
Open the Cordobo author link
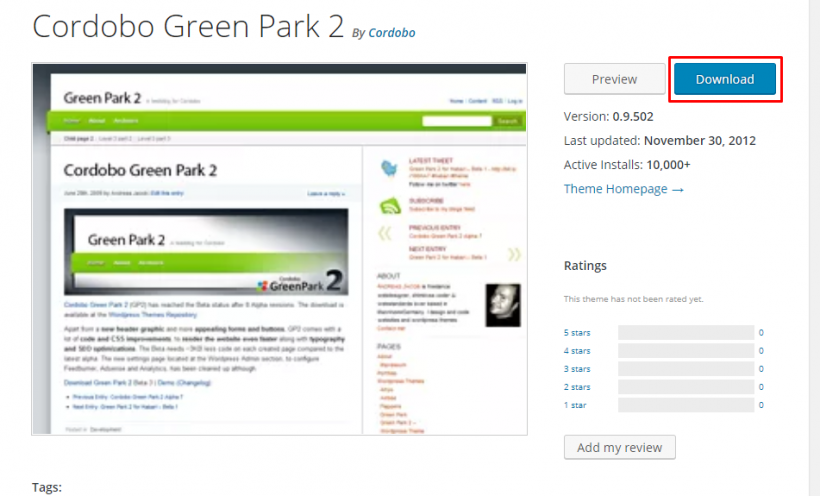pyautogui.click(x=392, y=32)
